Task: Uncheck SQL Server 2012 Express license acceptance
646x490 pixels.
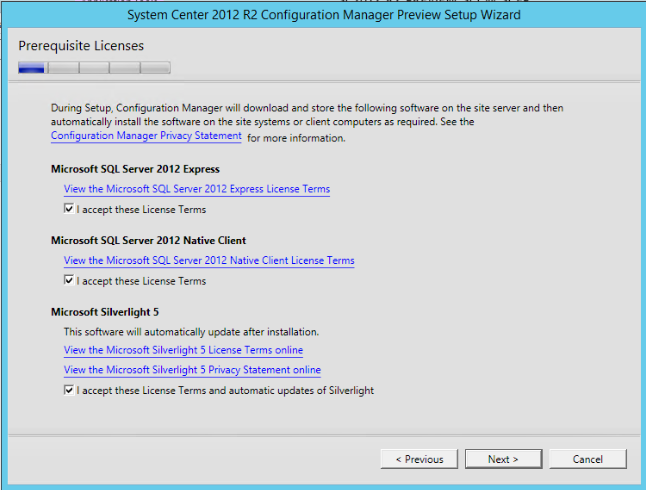Action: tap(69, 210)
